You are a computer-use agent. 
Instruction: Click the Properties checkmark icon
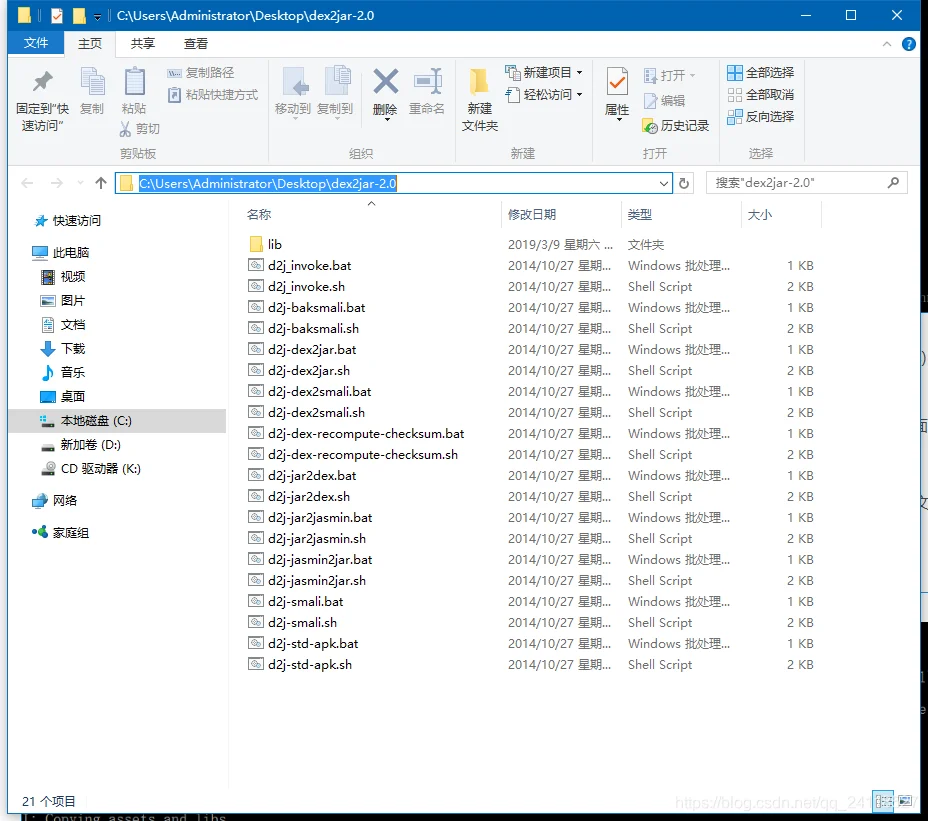[617, 82]
